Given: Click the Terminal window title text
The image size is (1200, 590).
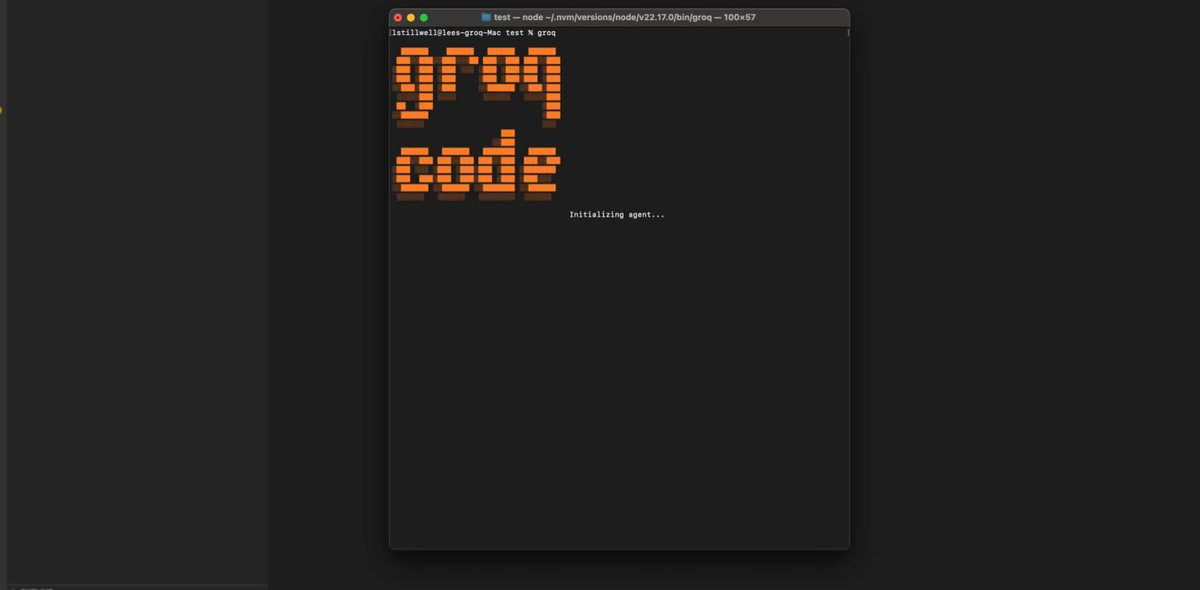Looking at the screenshot, I should pos(625,17).
